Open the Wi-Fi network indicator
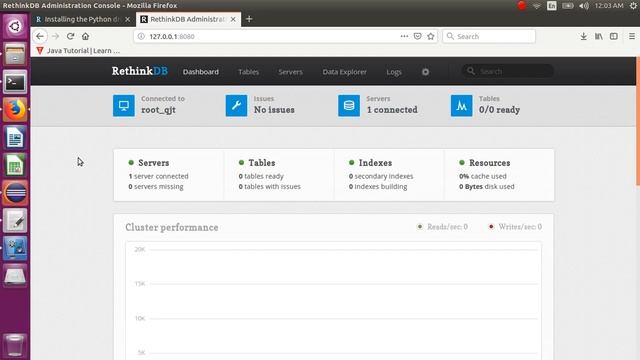This screenshot has width=640, height=360. tap(537, 6)
